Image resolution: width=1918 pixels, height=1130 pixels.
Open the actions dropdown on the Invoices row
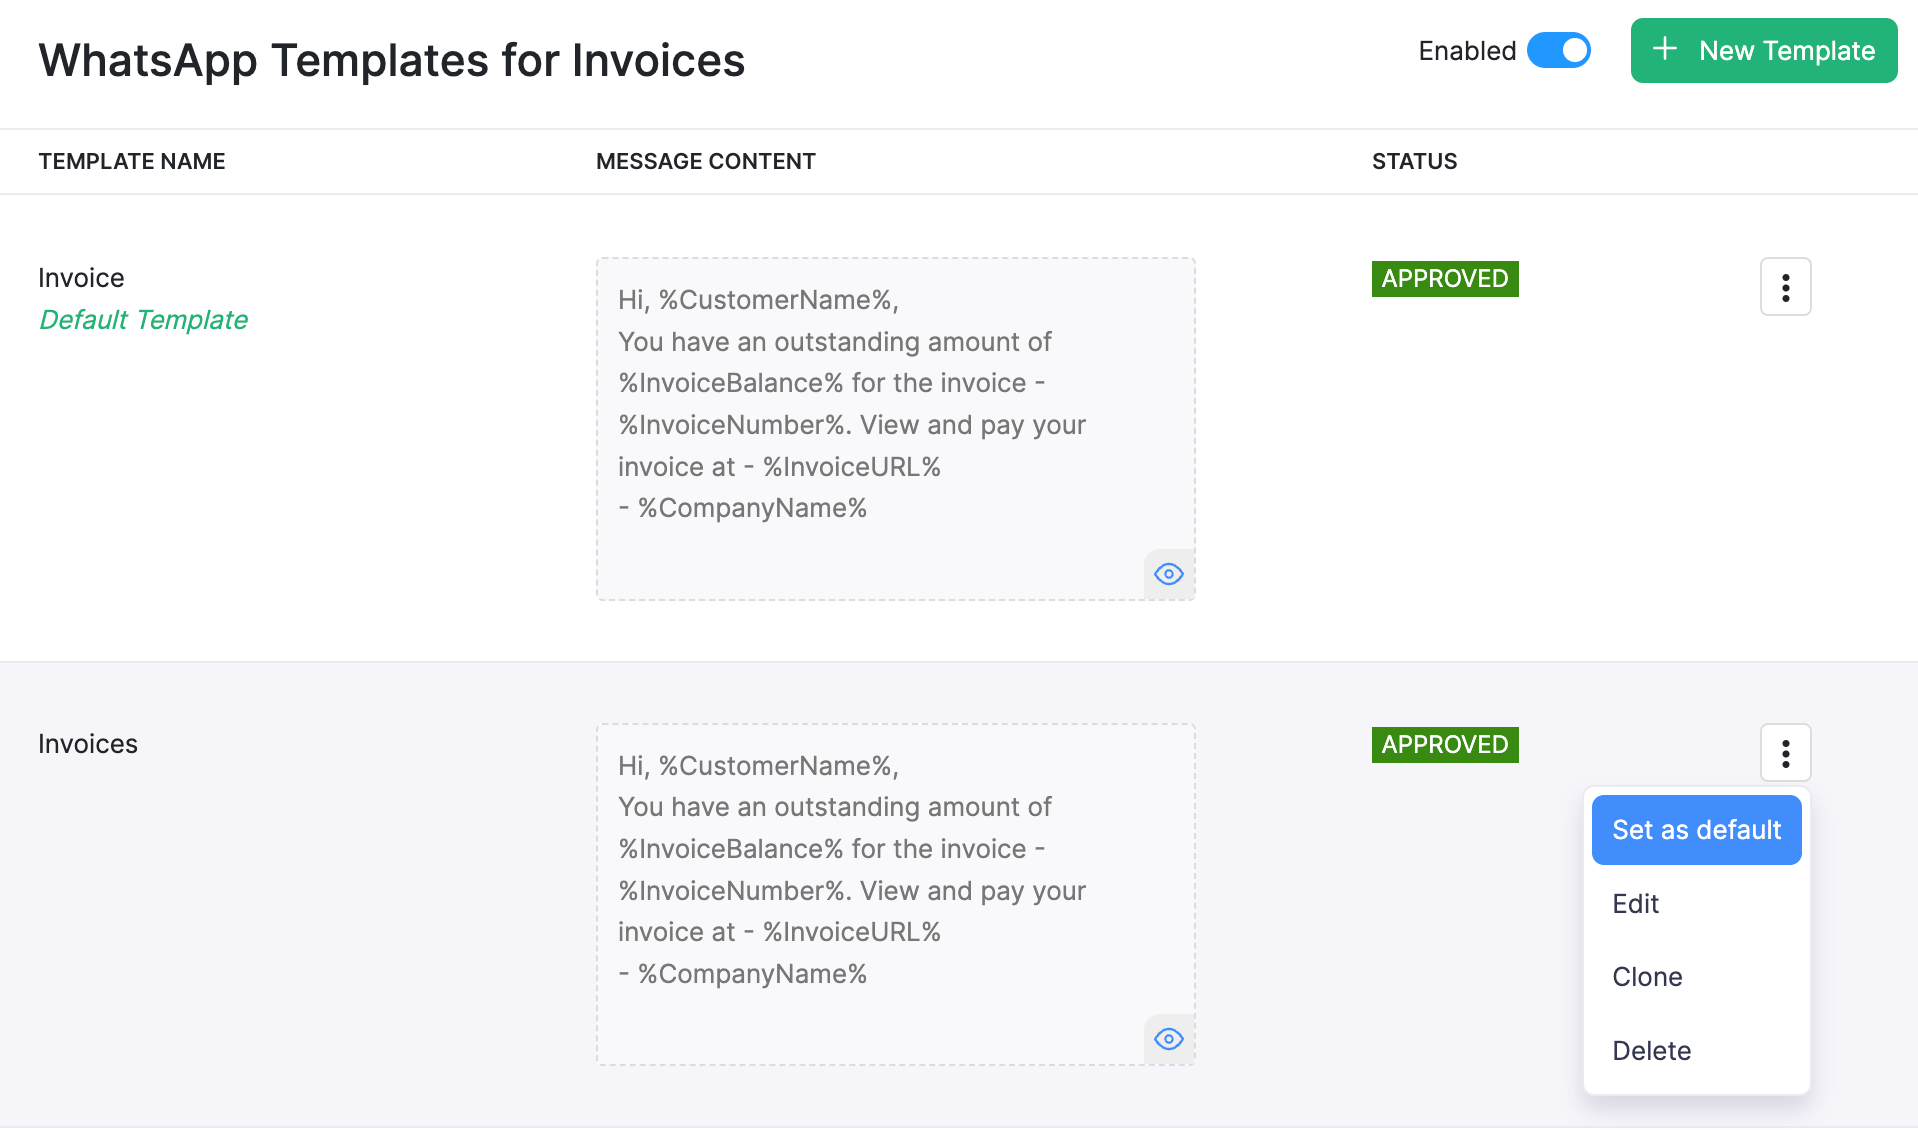tap(1785, 752)
